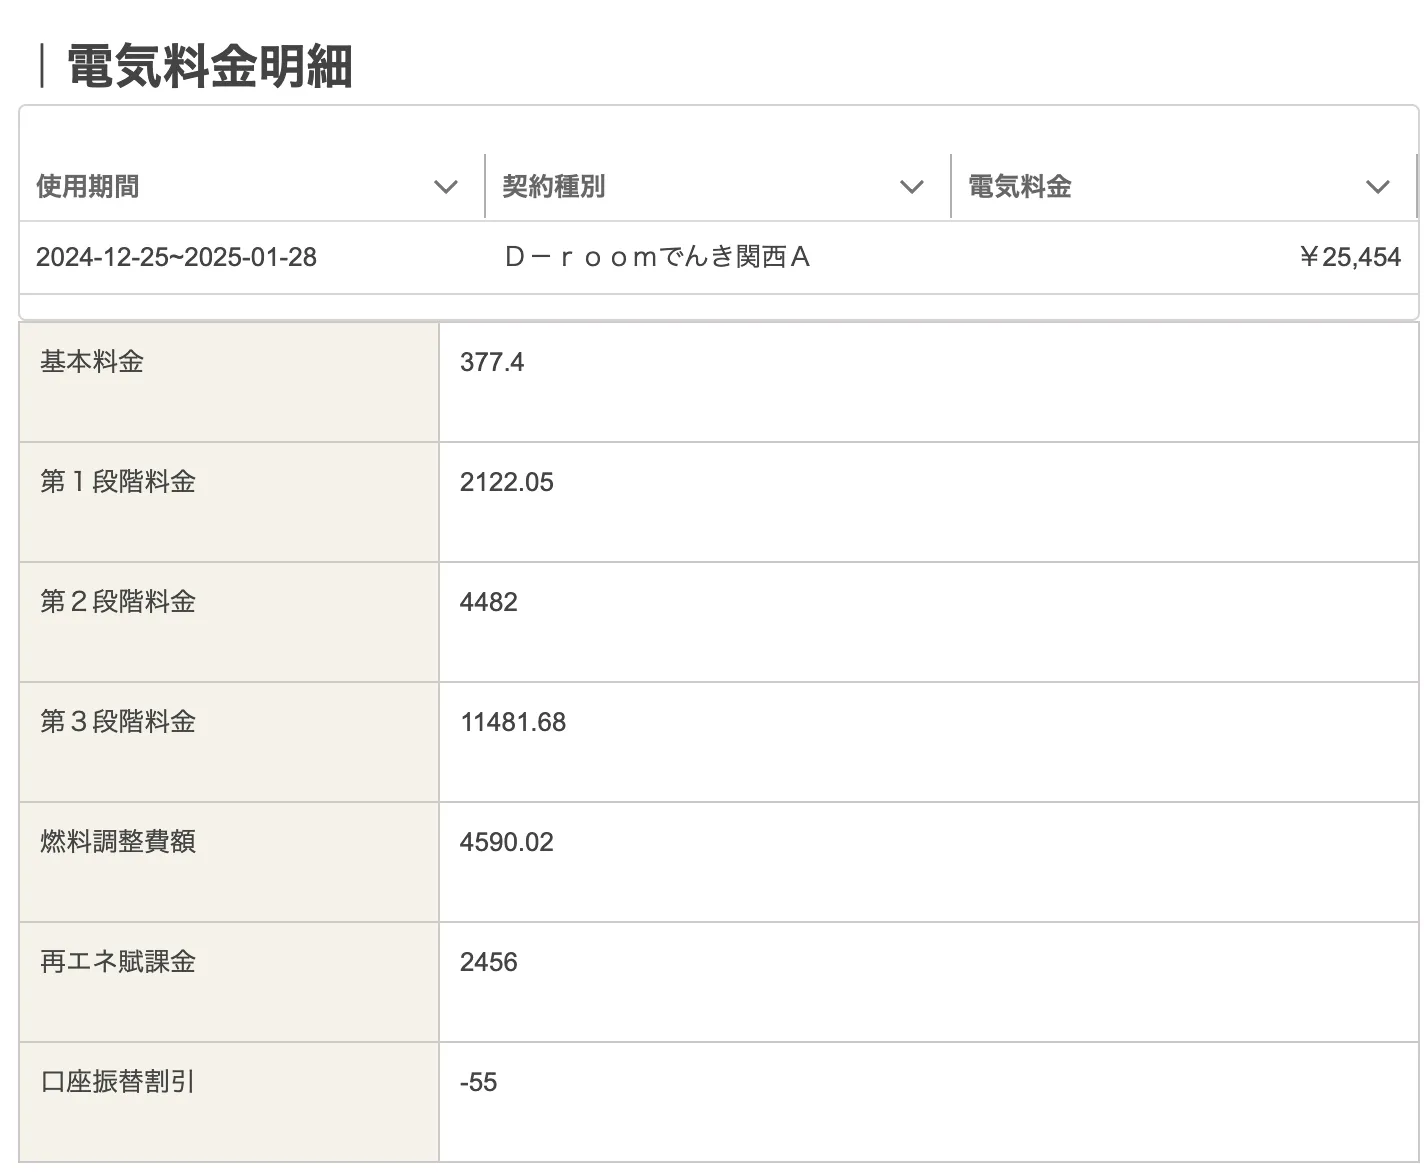Select the value 377.4
This screenshot has width=1424, height=1174.
(x=492, y=362)
